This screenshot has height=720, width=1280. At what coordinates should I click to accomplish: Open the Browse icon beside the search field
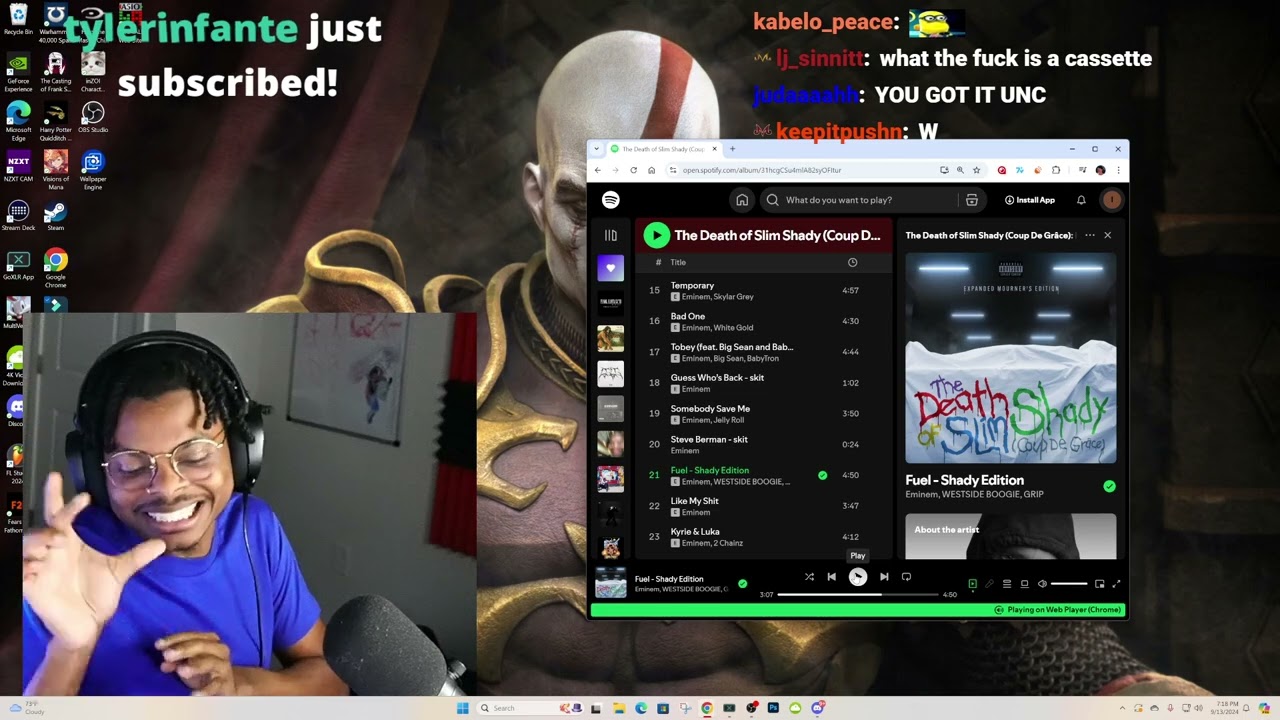[x=971, y=200]
